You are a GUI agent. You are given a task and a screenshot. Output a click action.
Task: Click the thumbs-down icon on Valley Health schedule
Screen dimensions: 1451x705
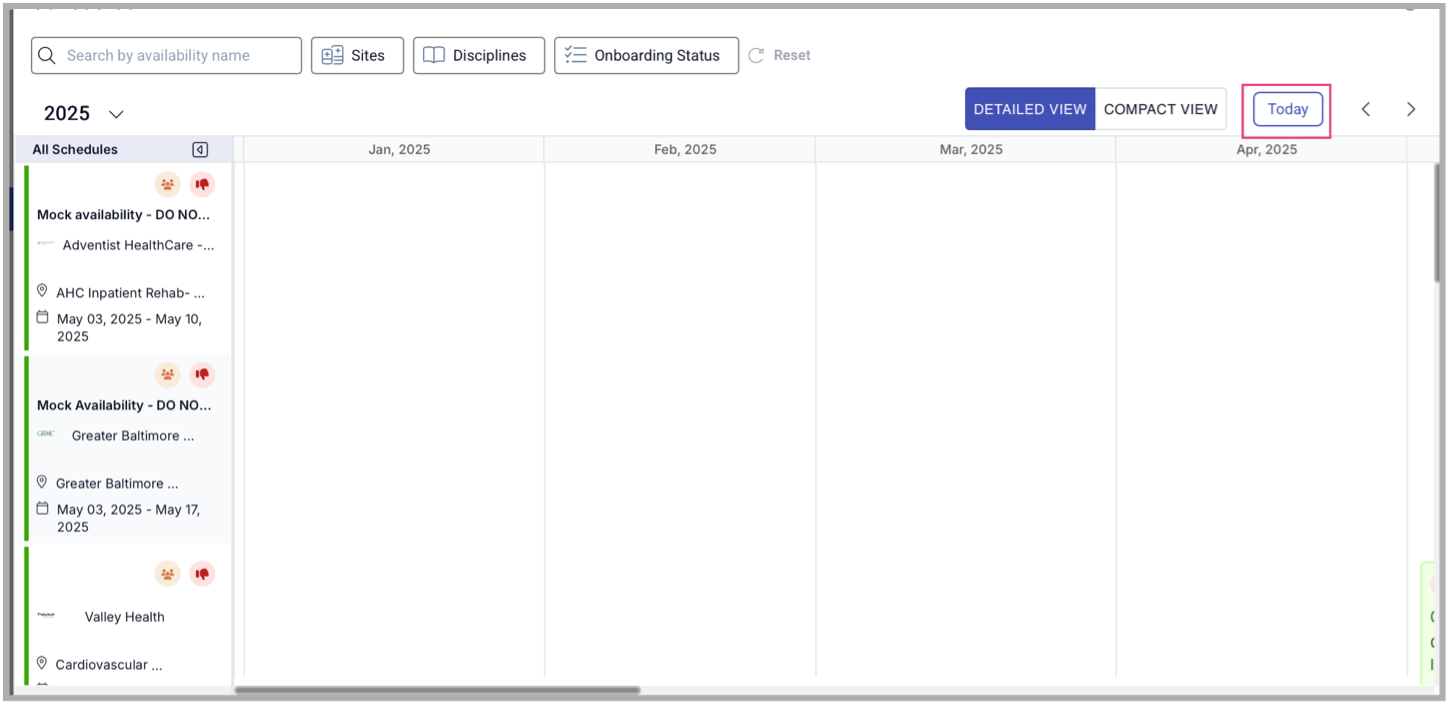point(203,574)
